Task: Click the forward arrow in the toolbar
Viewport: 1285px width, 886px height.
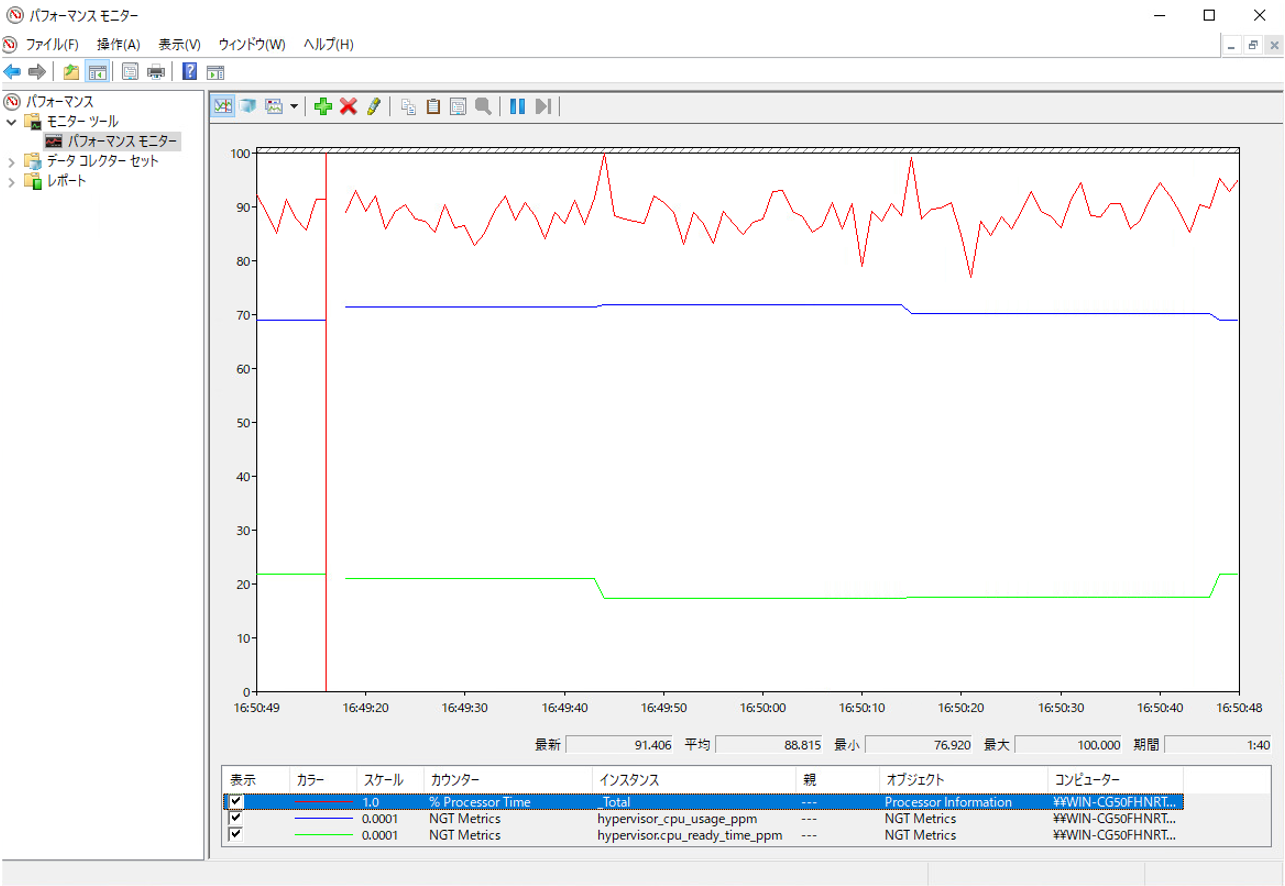Action: pos(37,72)
